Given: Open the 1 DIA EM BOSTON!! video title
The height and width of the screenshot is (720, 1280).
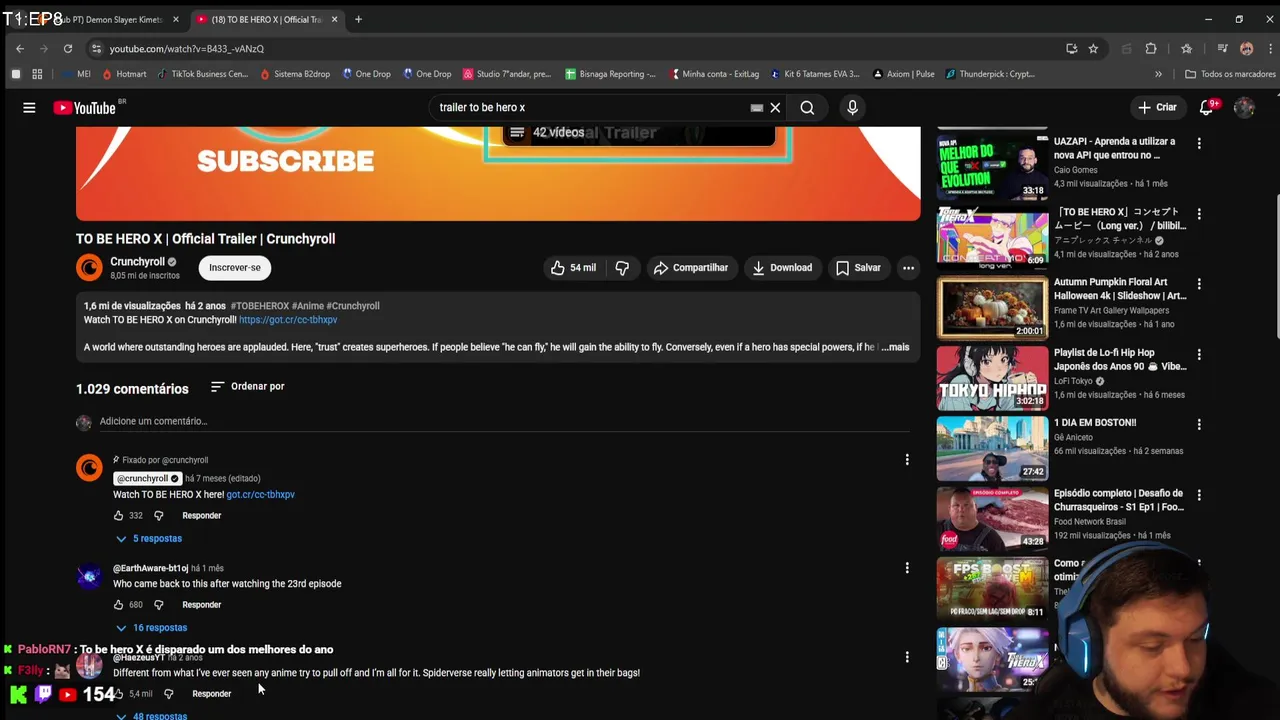Looking at the screenshot, I should [1095, 423].
